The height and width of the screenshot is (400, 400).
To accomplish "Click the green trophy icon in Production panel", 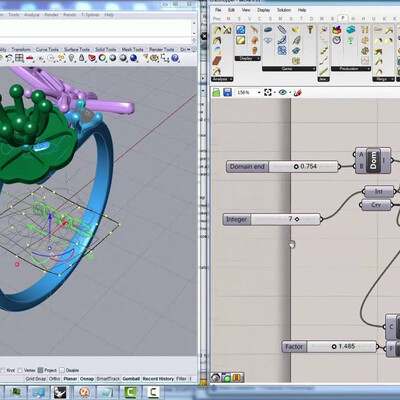I will point(351,41).
